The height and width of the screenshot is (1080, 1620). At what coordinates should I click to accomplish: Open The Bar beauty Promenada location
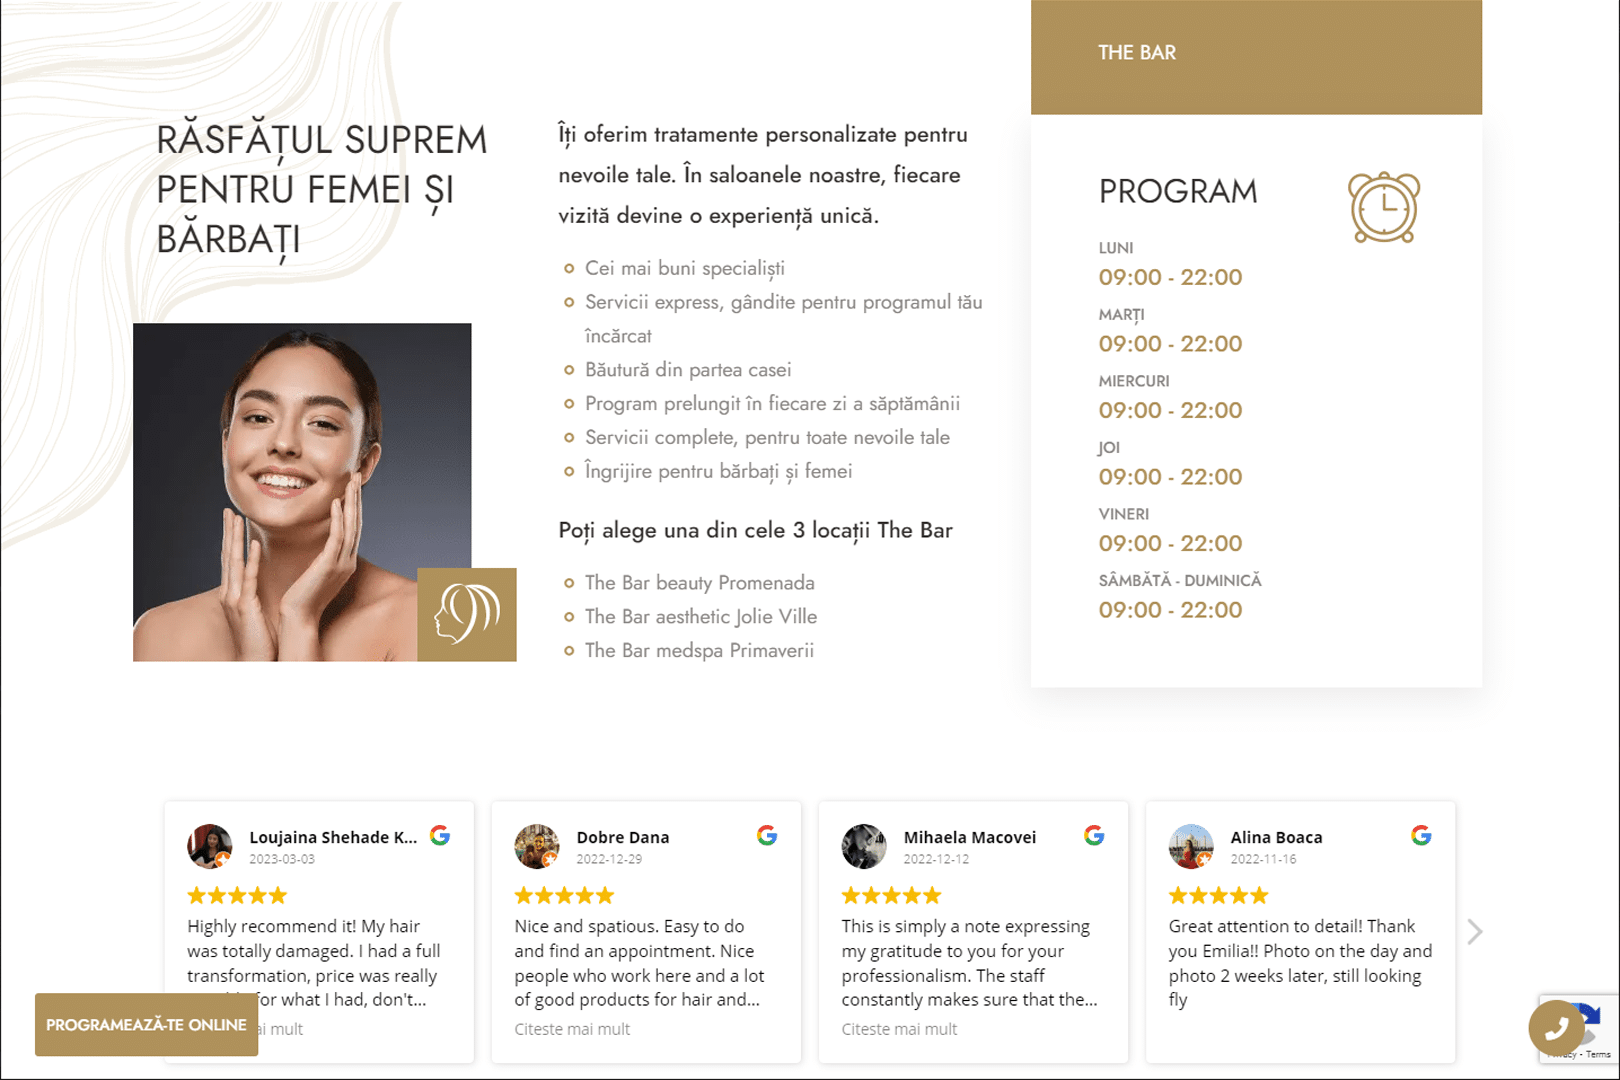pyautogui.click(x=699, y=583)
